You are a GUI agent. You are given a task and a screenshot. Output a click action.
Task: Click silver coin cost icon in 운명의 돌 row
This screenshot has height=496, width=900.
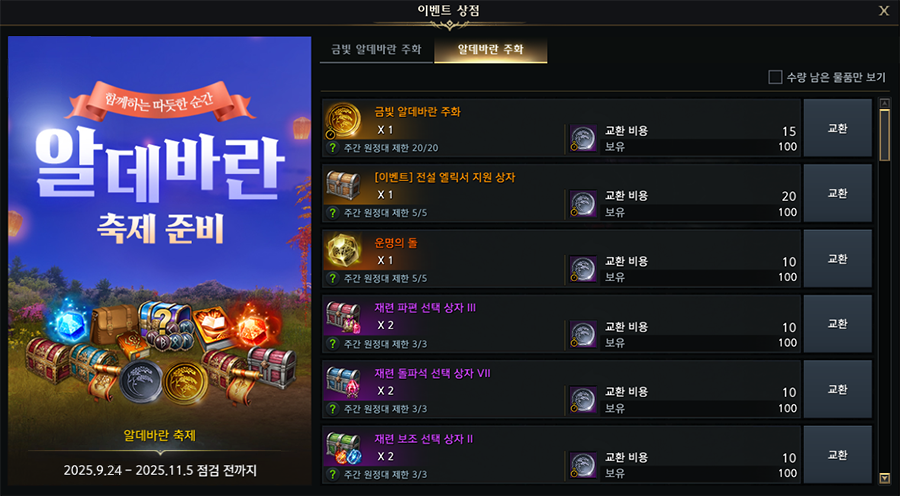(x=583, y=269)
